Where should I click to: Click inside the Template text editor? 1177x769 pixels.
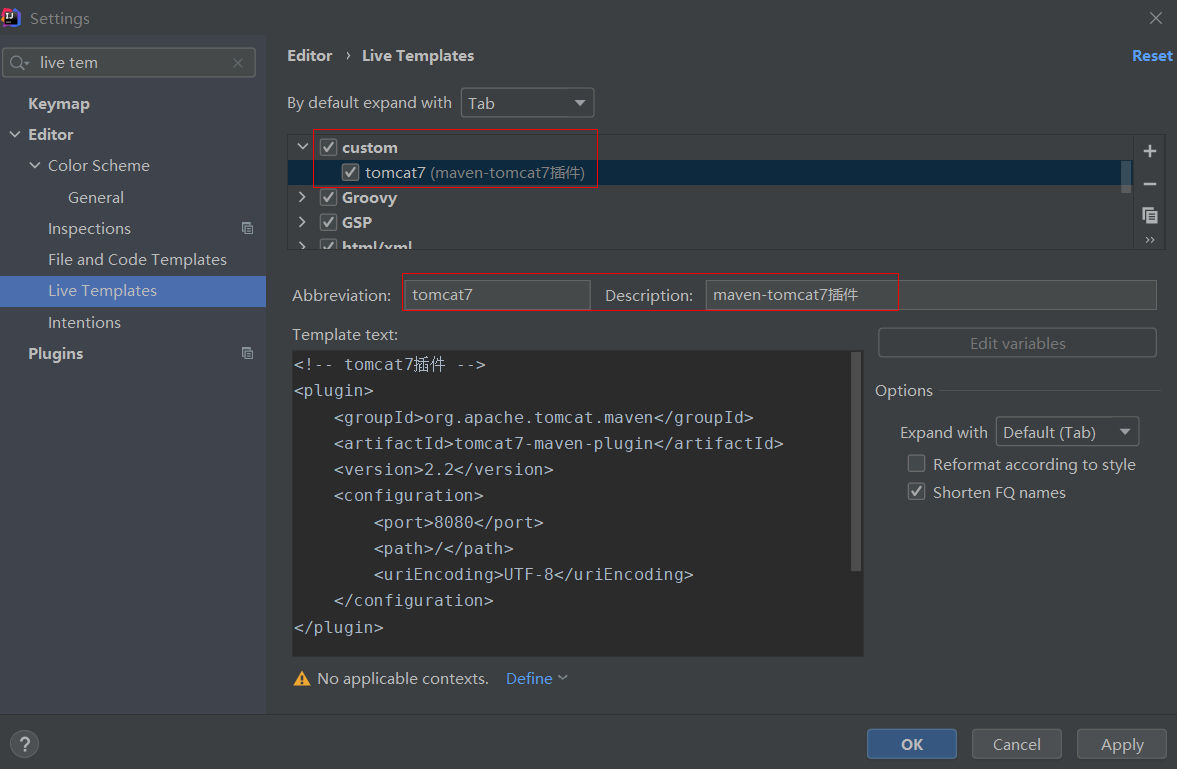coord(577,503)
